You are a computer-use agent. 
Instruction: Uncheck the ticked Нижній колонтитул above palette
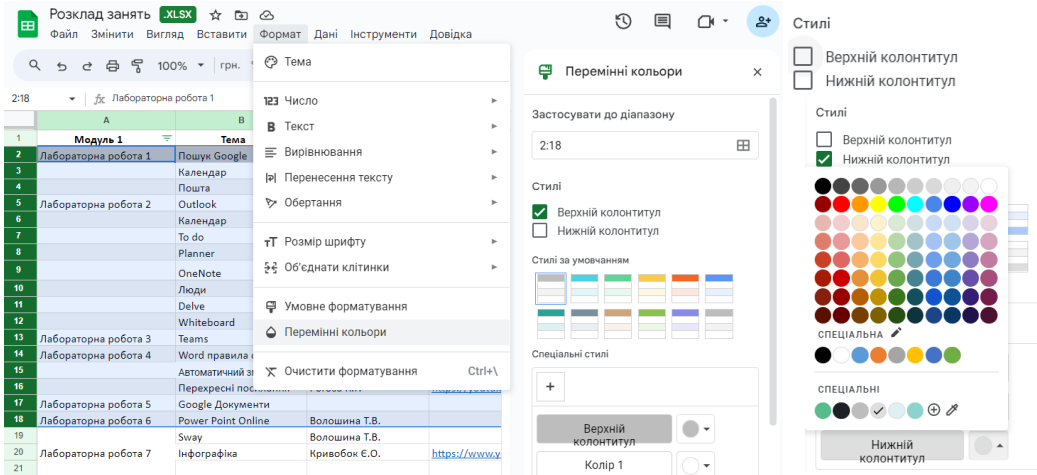(824, 159)
